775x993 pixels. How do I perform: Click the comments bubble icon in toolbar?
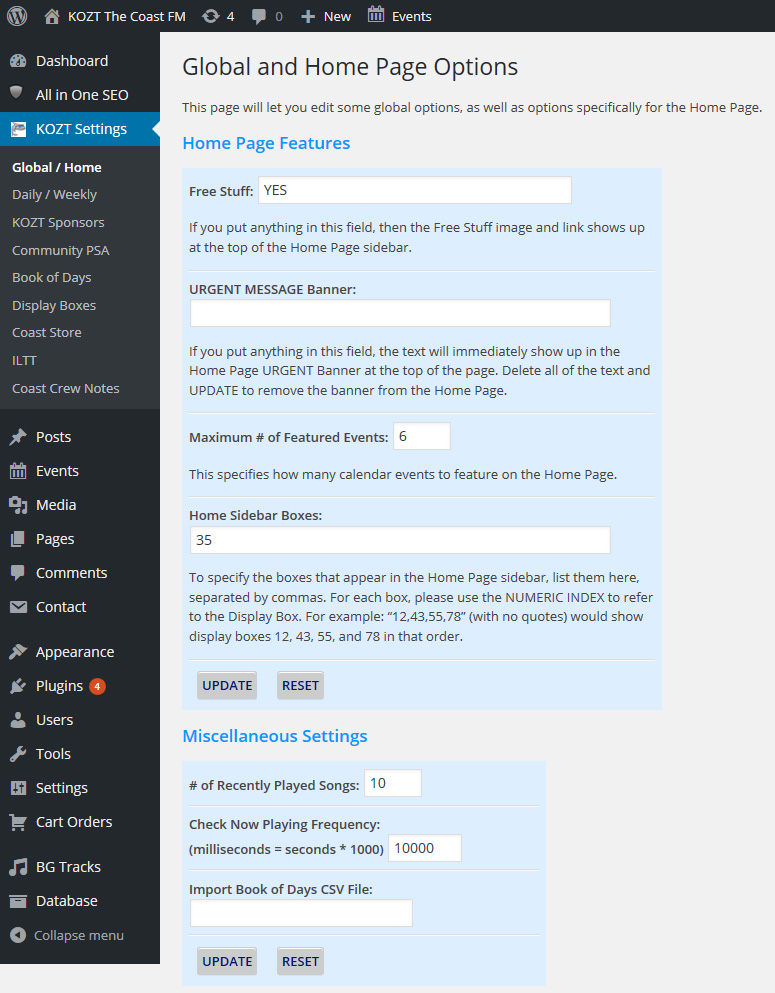(260, 16)
